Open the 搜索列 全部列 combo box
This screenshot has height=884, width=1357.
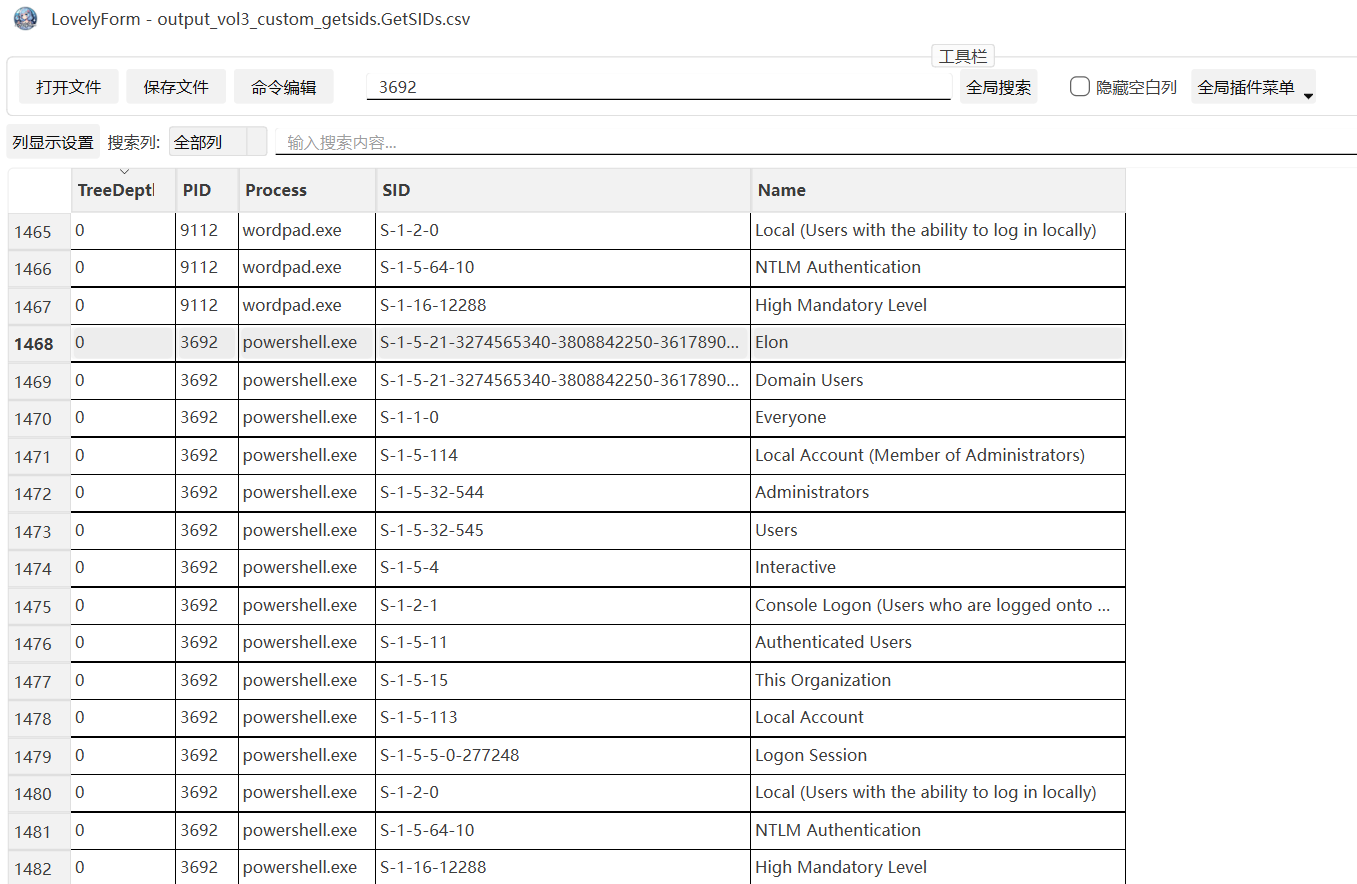click(x=218, y=142)
